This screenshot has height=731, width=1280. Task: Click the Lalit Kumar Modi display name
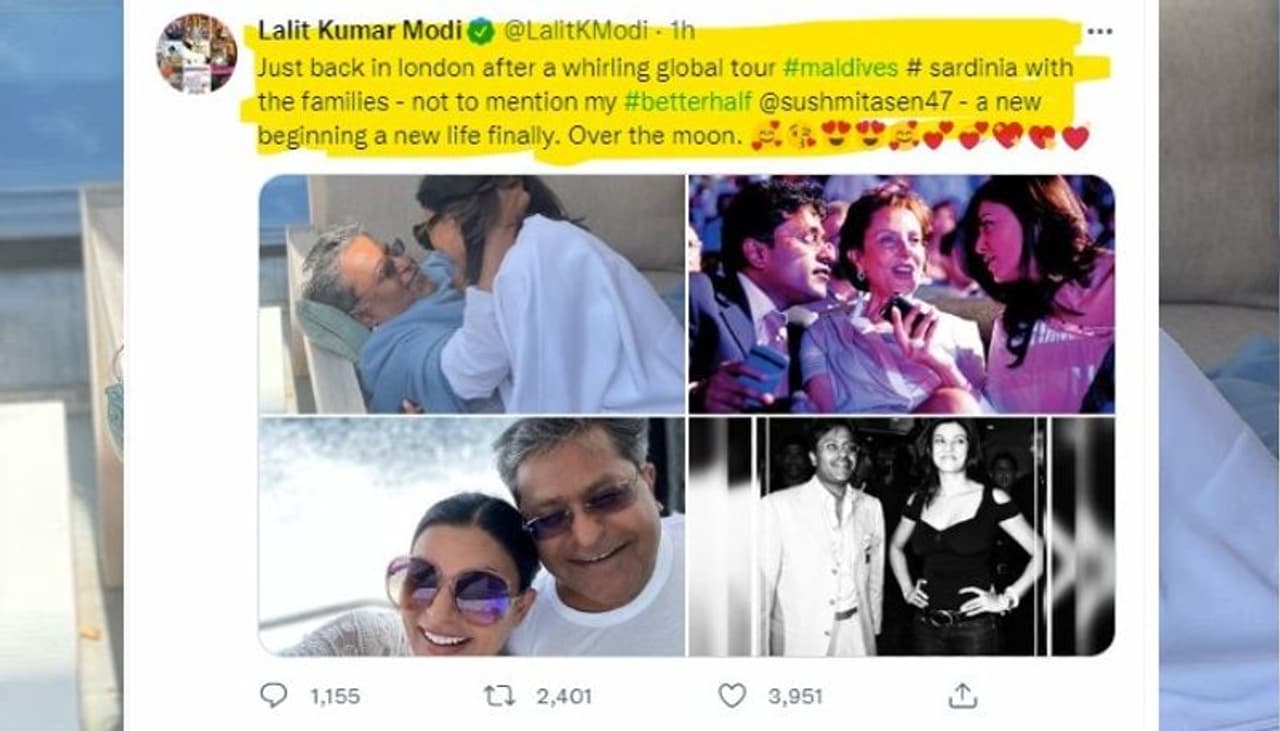pyautogui.click(x=360, y=31)
